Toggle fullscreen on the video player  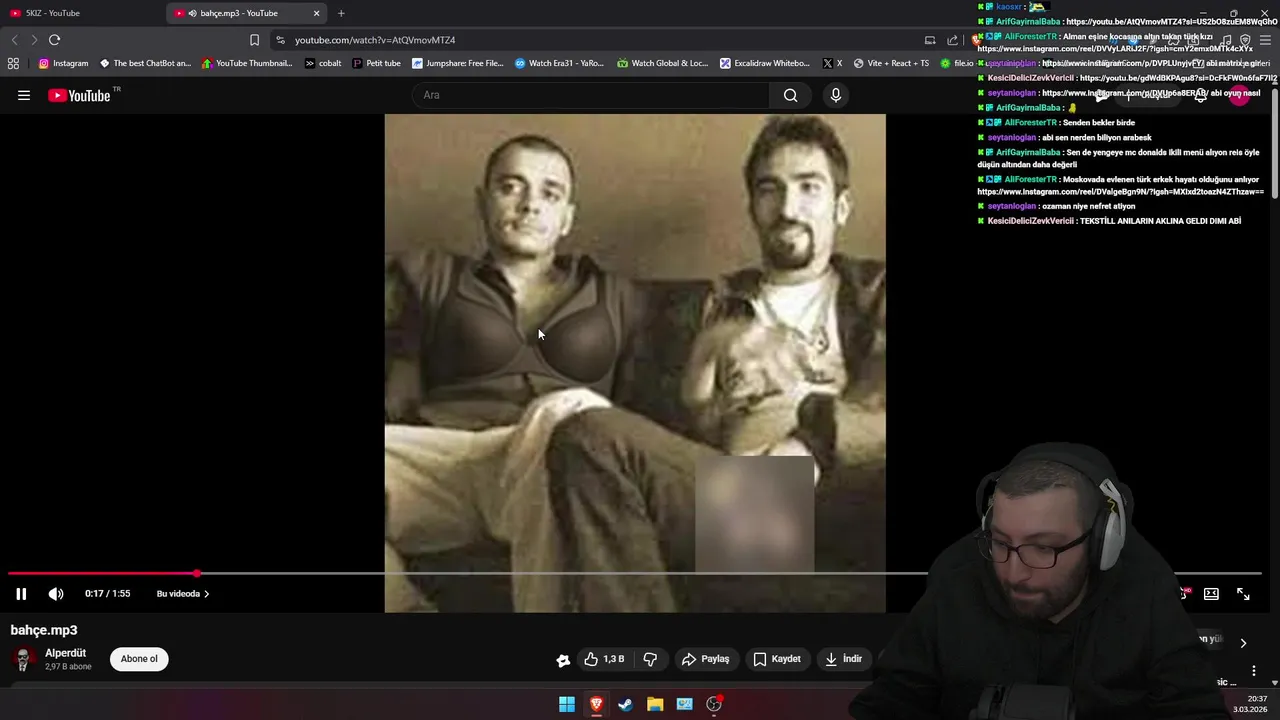(1243, 594)
